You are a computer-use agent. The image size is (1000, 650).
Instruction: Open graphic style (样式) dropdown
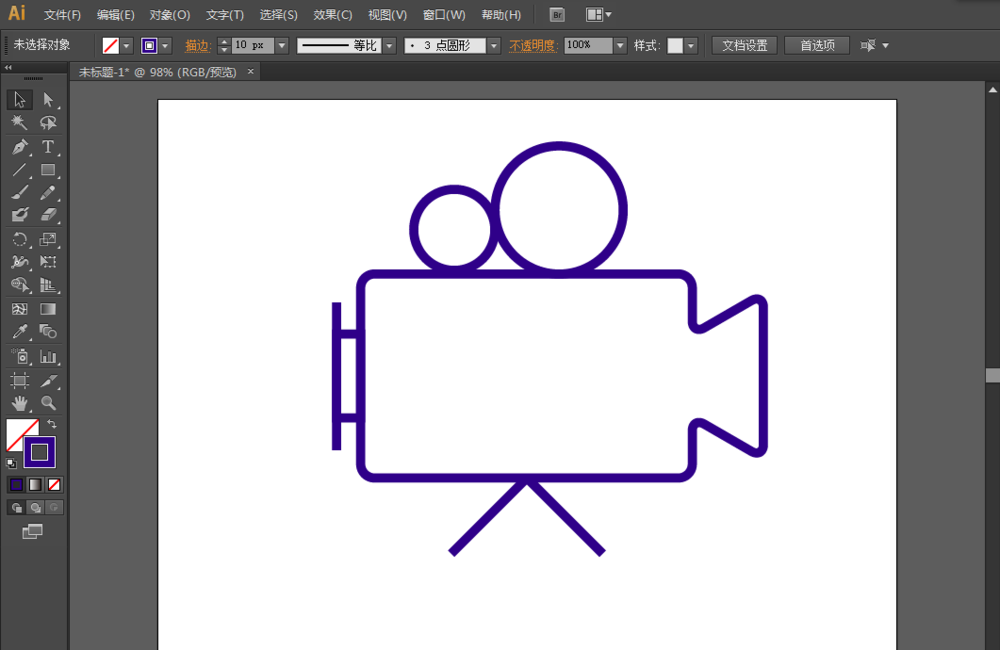pos(691,46)
